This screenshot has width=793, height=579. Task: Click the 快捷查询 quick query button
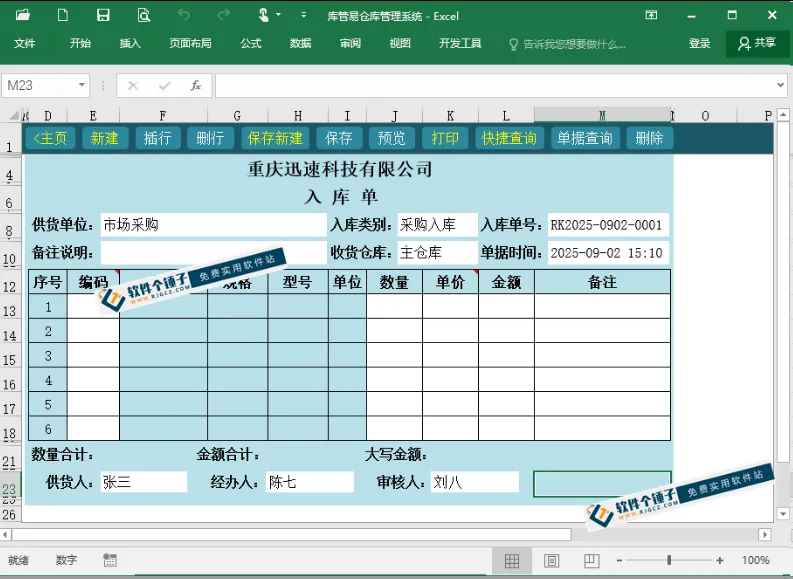point(509,138)
